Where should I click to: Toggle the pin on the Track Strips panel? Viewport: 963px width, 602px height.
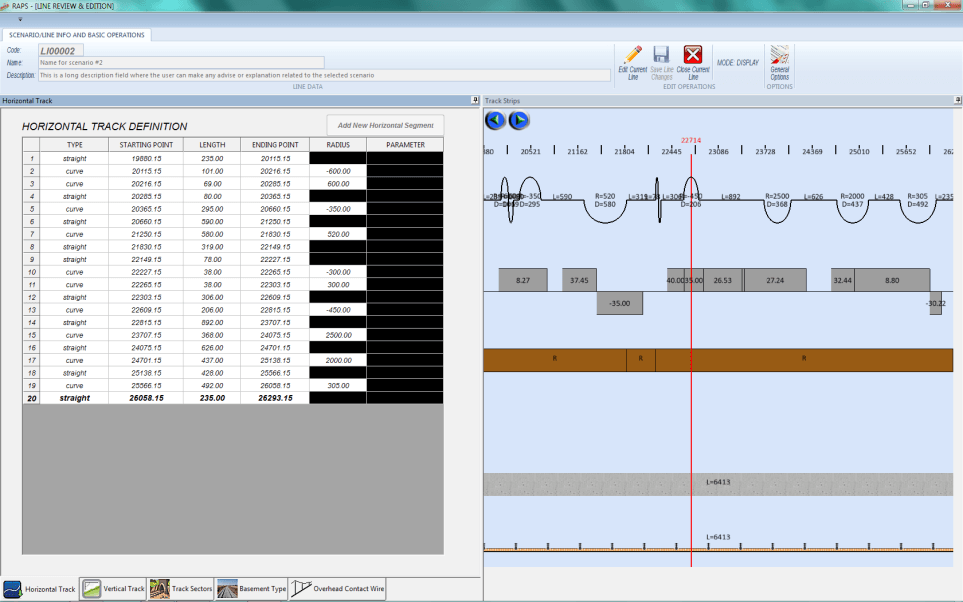tap(957, 101)
